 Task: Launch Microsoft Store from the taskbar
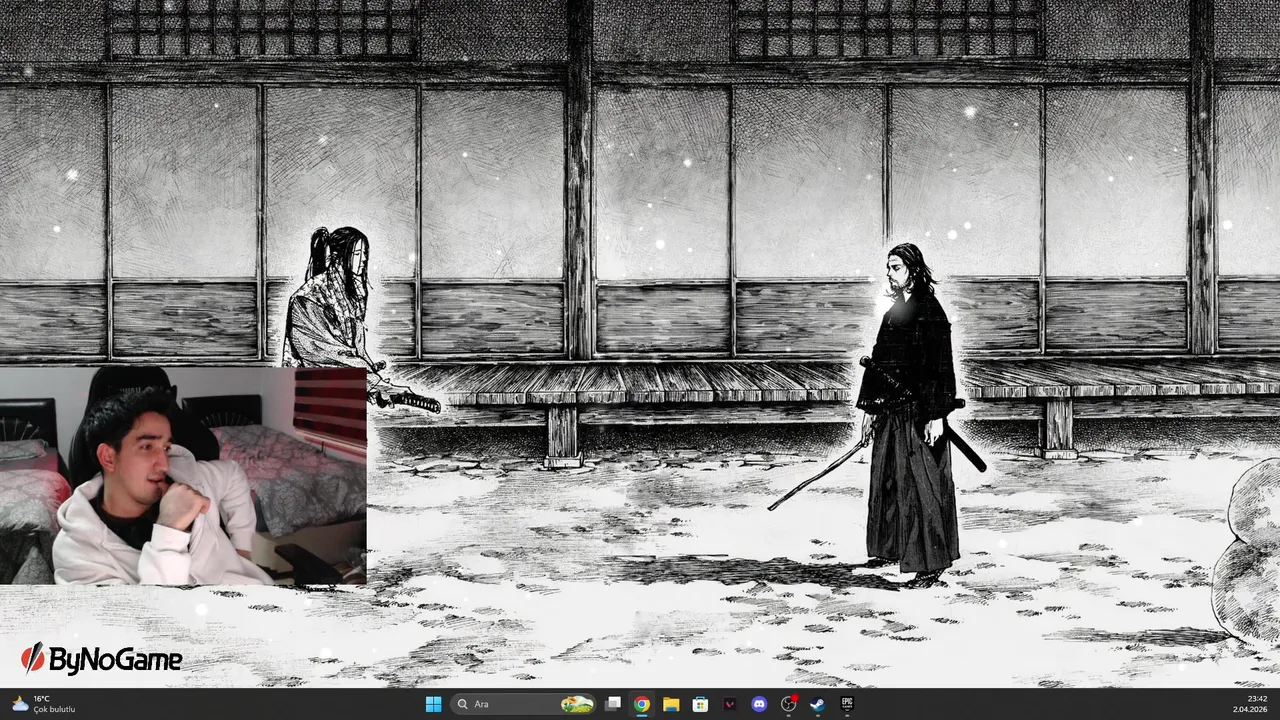pyautogui.click(x=701, y=704)
